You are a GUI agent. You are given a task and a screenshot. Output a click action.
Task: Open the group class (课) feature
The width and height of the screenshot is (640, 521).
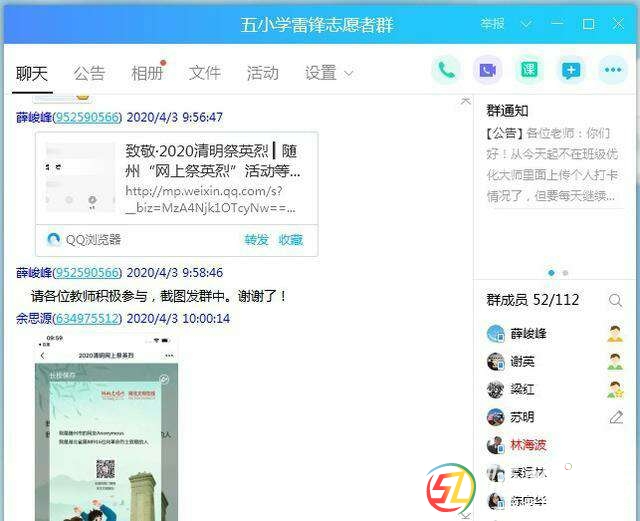click(x=528, y=70)
